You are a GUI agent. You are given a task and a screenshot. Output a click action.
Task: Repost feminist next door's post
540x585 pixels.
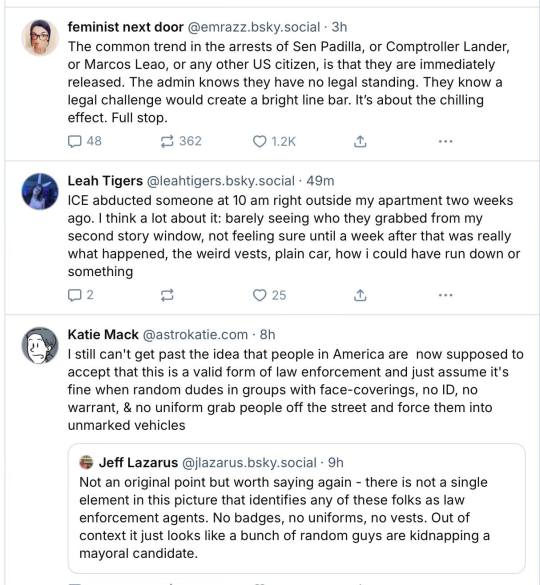pyautogui.click(x=181, y=141)
